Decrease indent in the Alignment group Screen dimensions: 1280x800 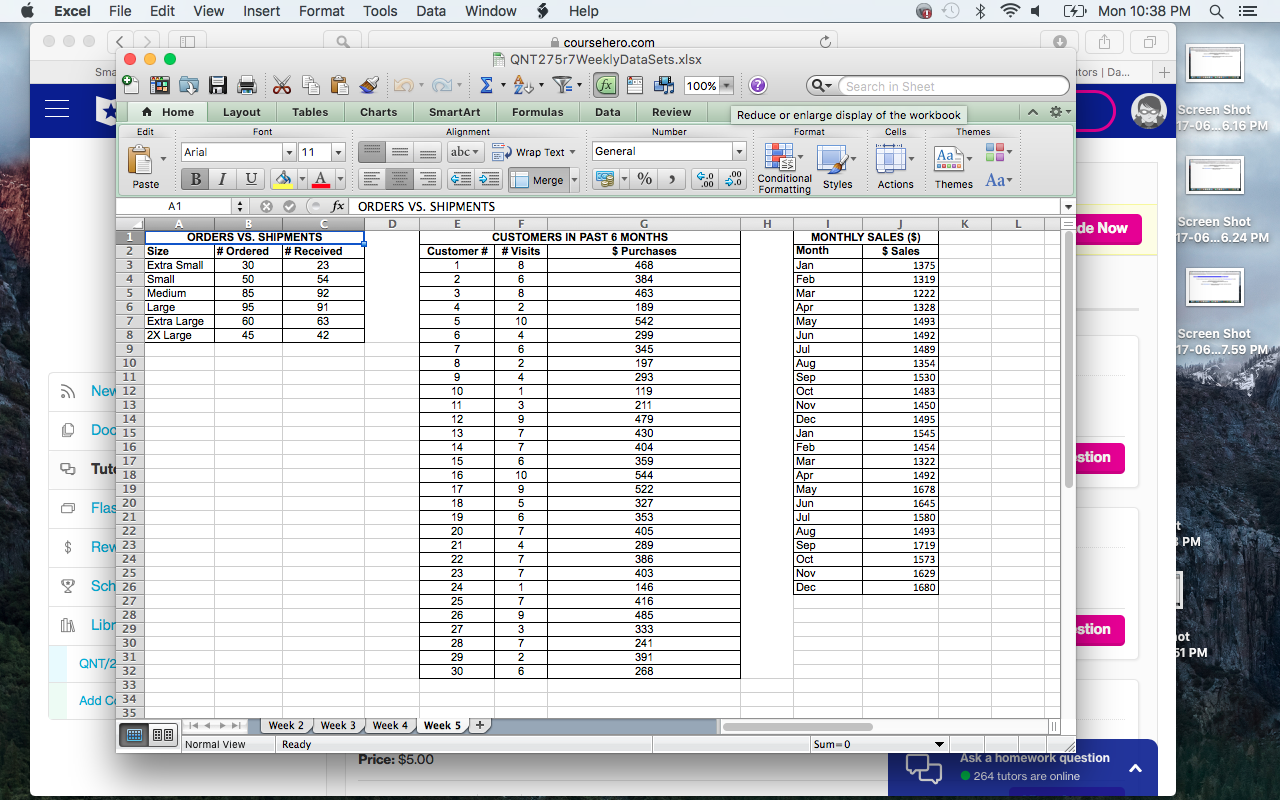click(461, 179)
